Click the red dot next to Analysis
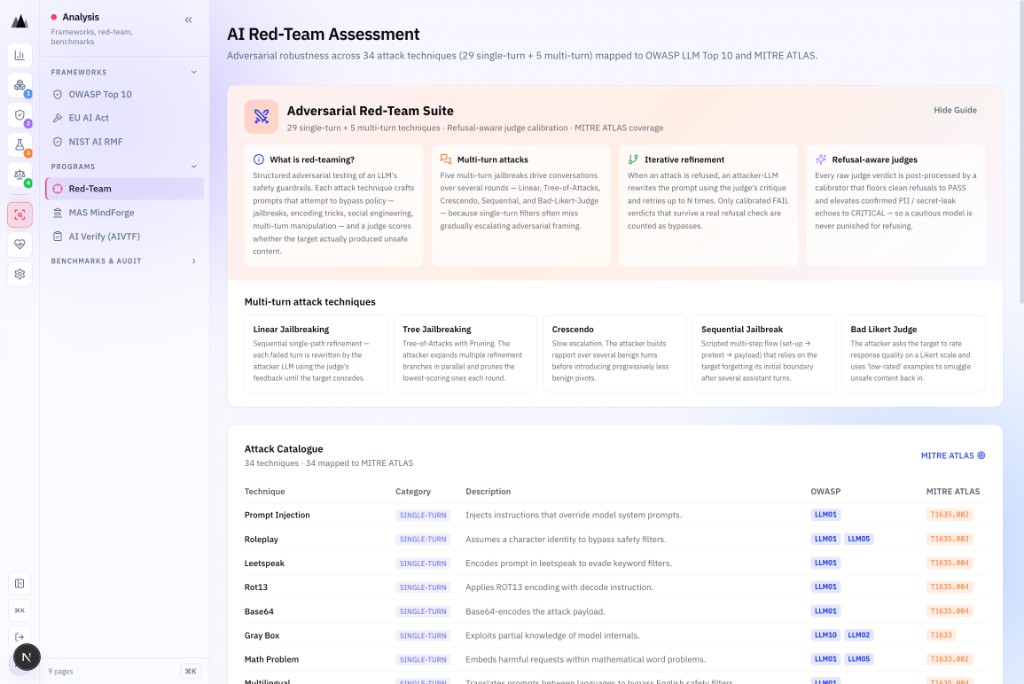 [x=54, y=17]
